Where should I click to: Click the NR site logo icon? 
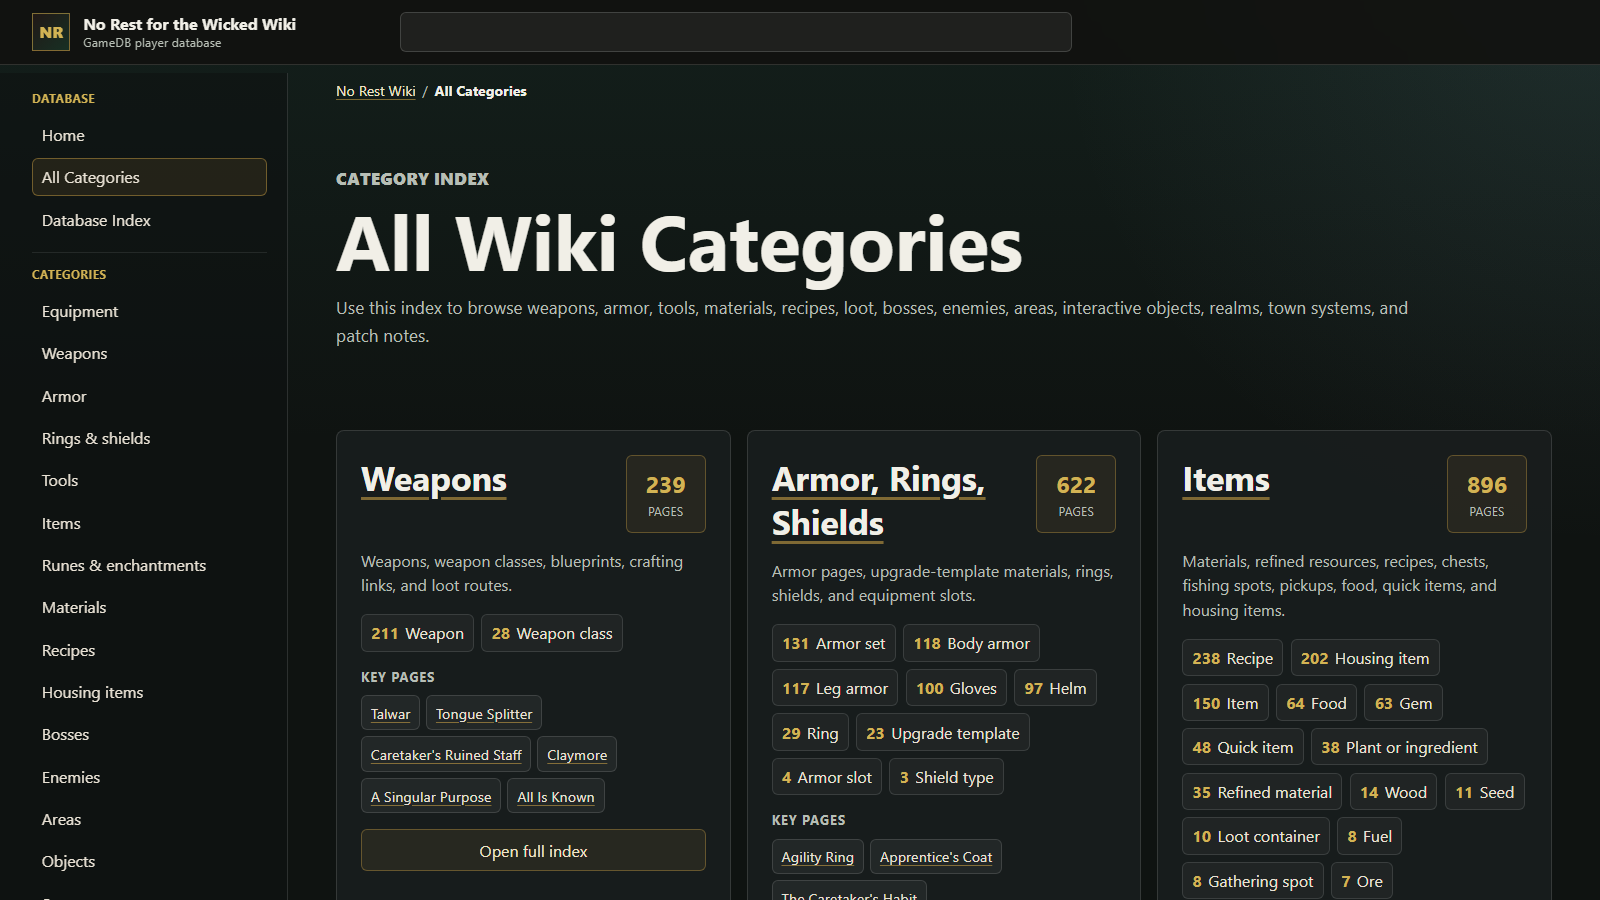pos(51,32)
